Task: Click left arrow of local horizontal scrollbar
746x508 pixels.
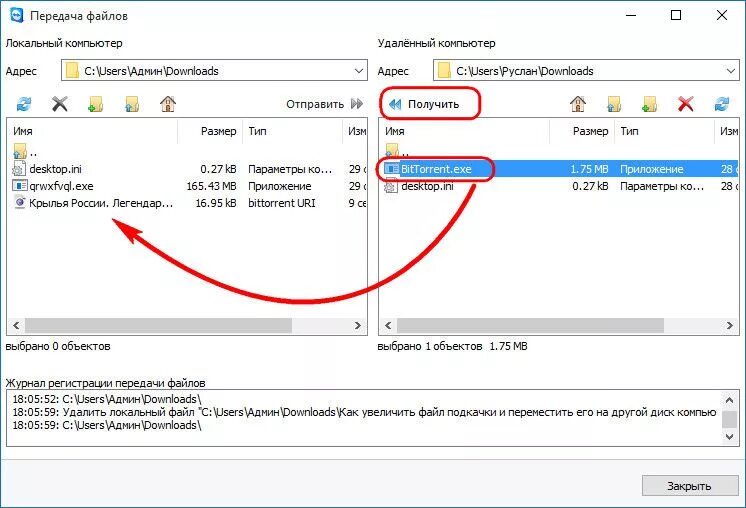Action: [x=16, y=326]
